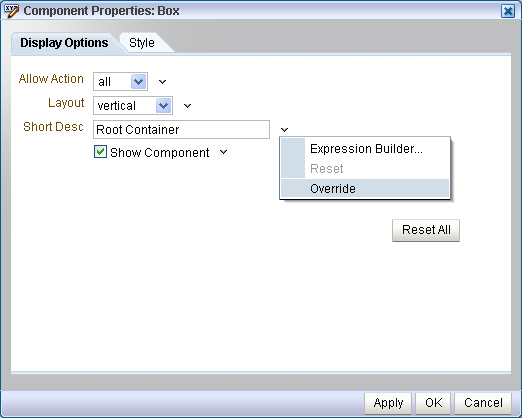Open the chevron menu beside Show Component
522x418 pixels.
pos(224,152)
